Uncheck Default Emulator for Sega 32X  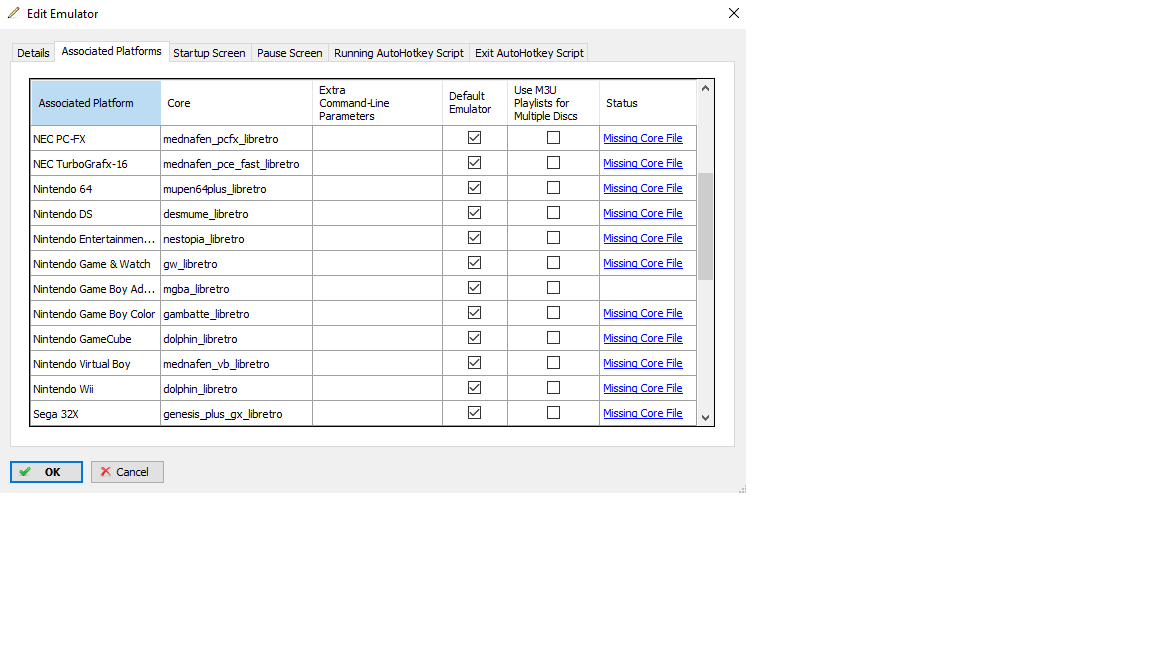475,413
